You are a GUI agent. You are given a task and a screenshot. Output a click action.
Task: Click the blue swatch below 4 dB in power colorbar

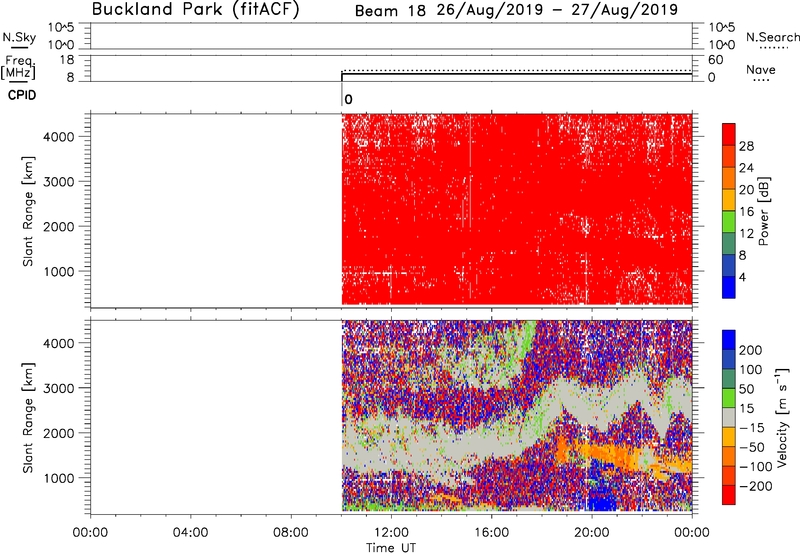click(729, 287)
